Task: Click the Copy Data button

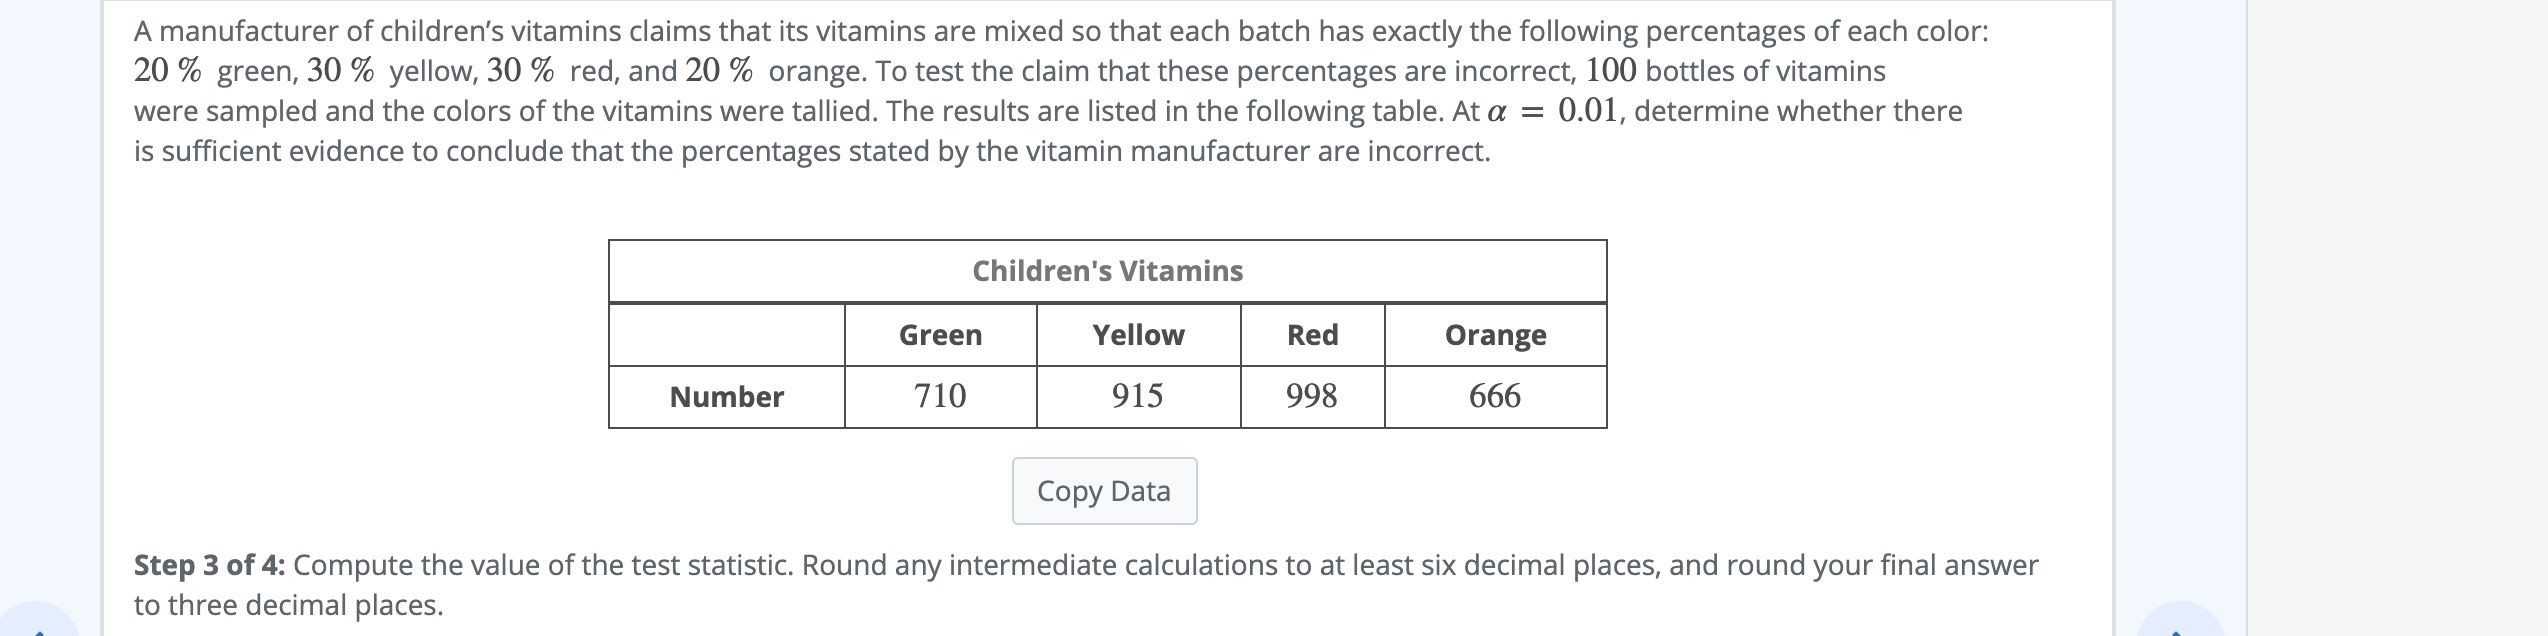Action: click(x=1104, y=491)
